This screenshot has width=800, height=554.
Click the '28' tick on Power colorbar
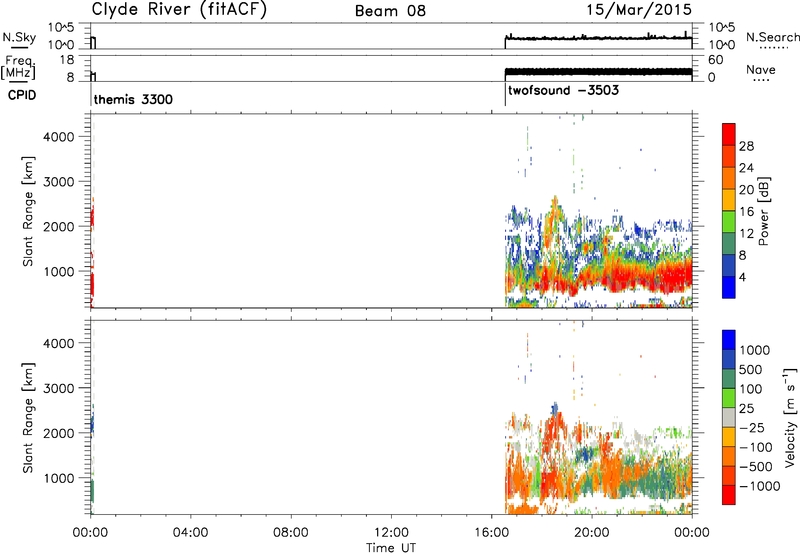pyautogui.click(x=746, y=146)
